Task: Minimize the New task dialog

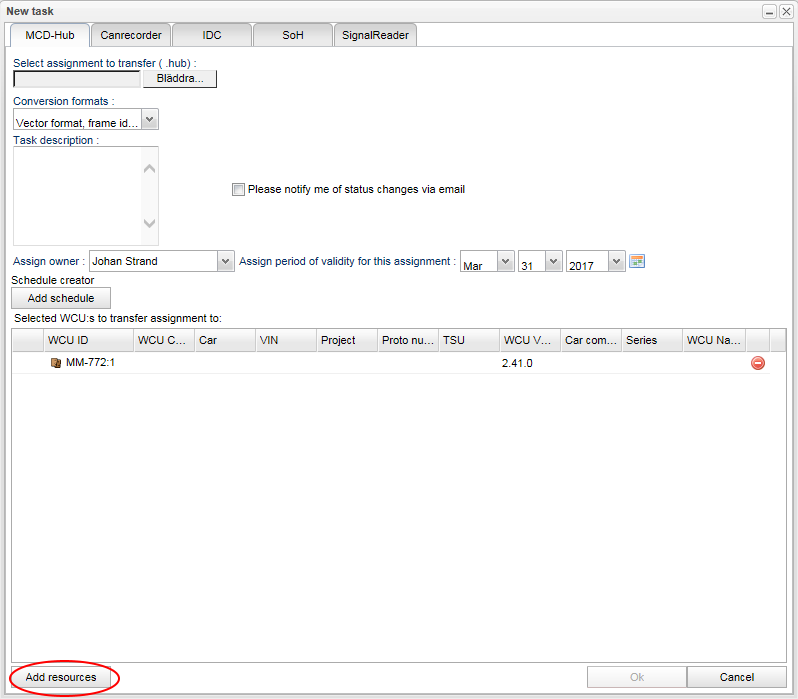Action: click(x=770, y=11)
